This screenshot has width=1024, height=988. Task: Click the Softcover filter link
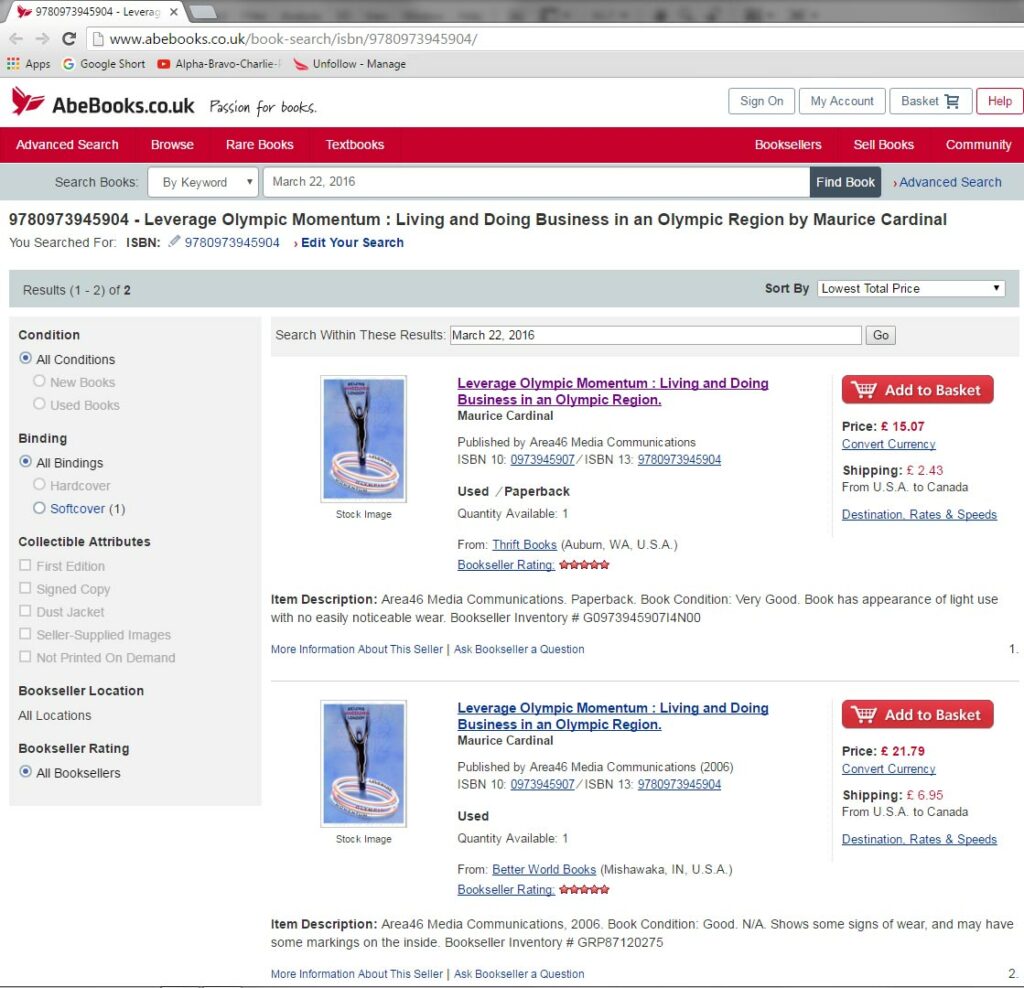tap(78, 508)
